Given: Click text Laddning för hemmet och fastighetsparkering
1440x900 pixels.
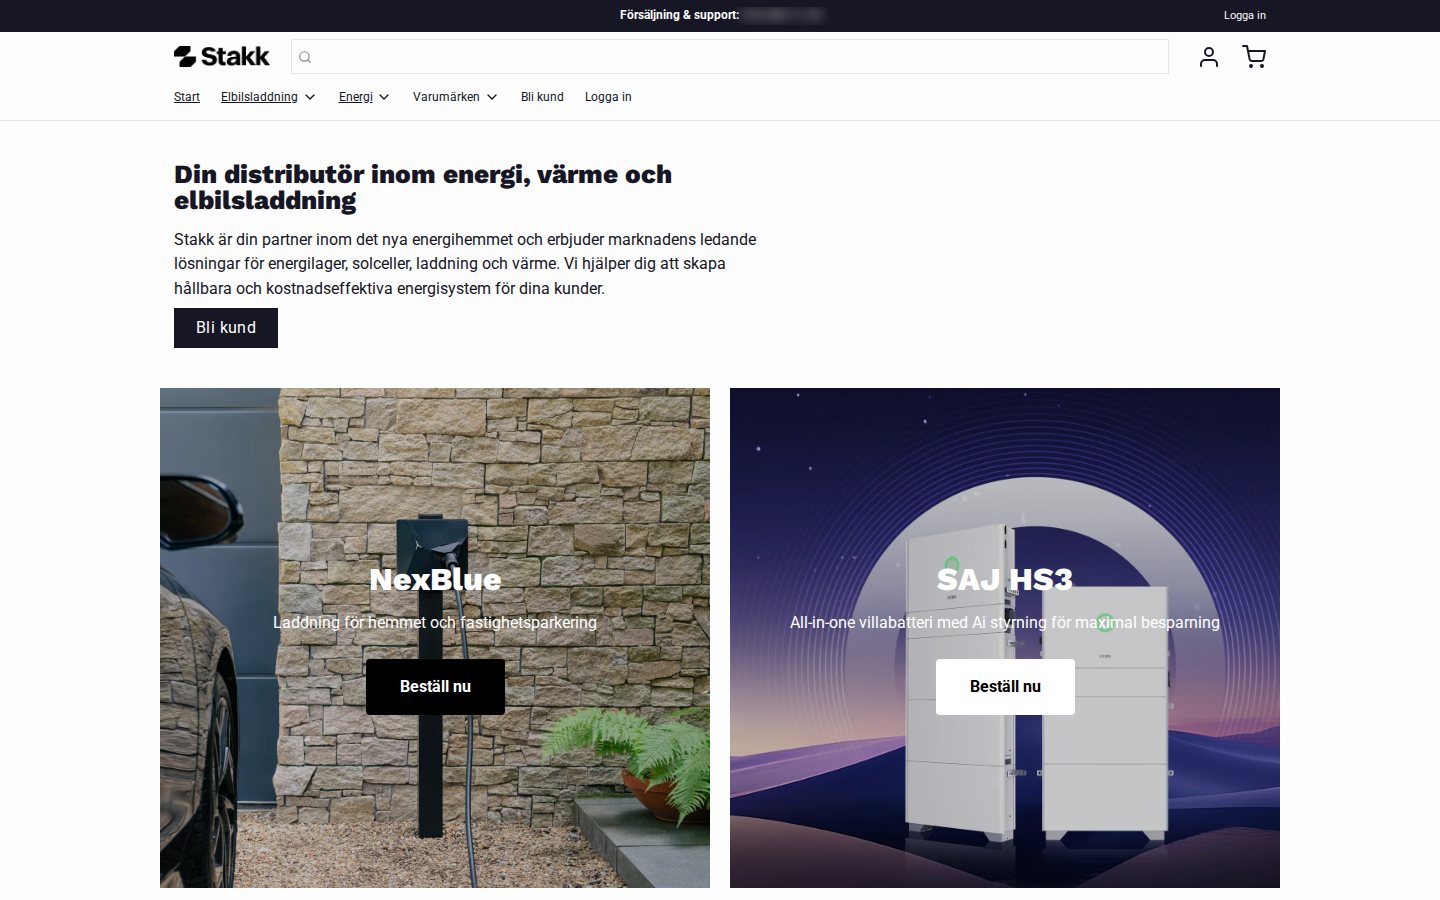Looking at the screenshot, I should (435, 622).
